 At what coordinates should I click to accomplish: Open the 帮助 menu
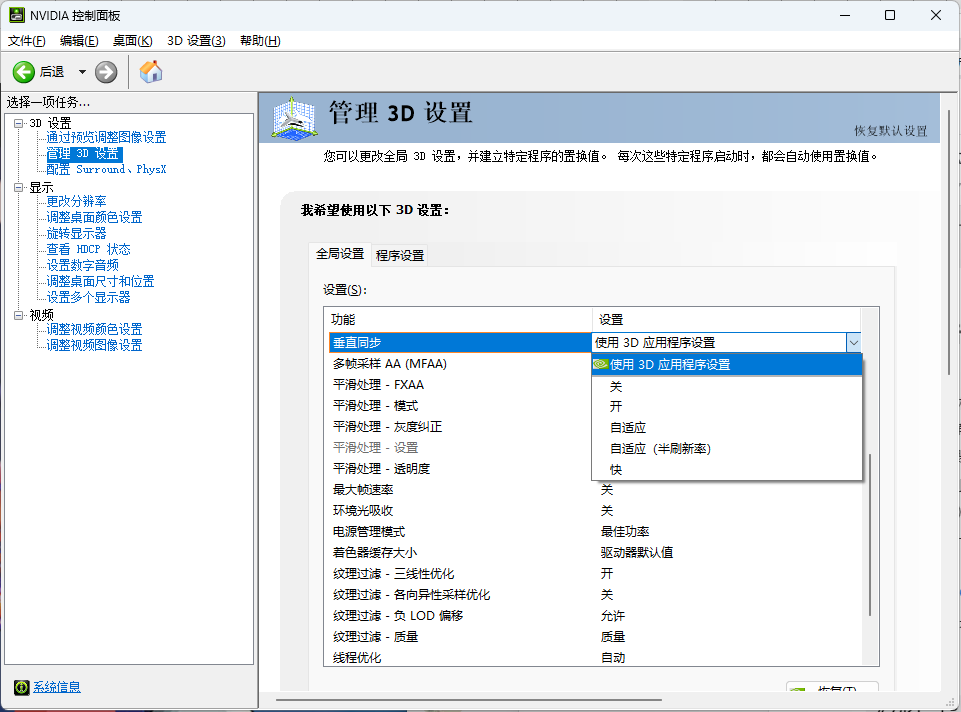(259, 40)
